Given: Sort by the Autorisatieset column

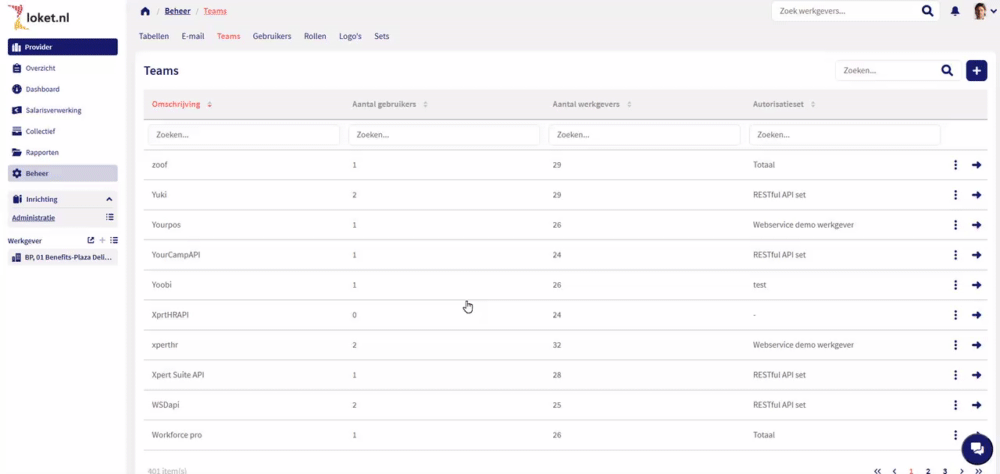Looking at the screenshot, I should (784, 104).
